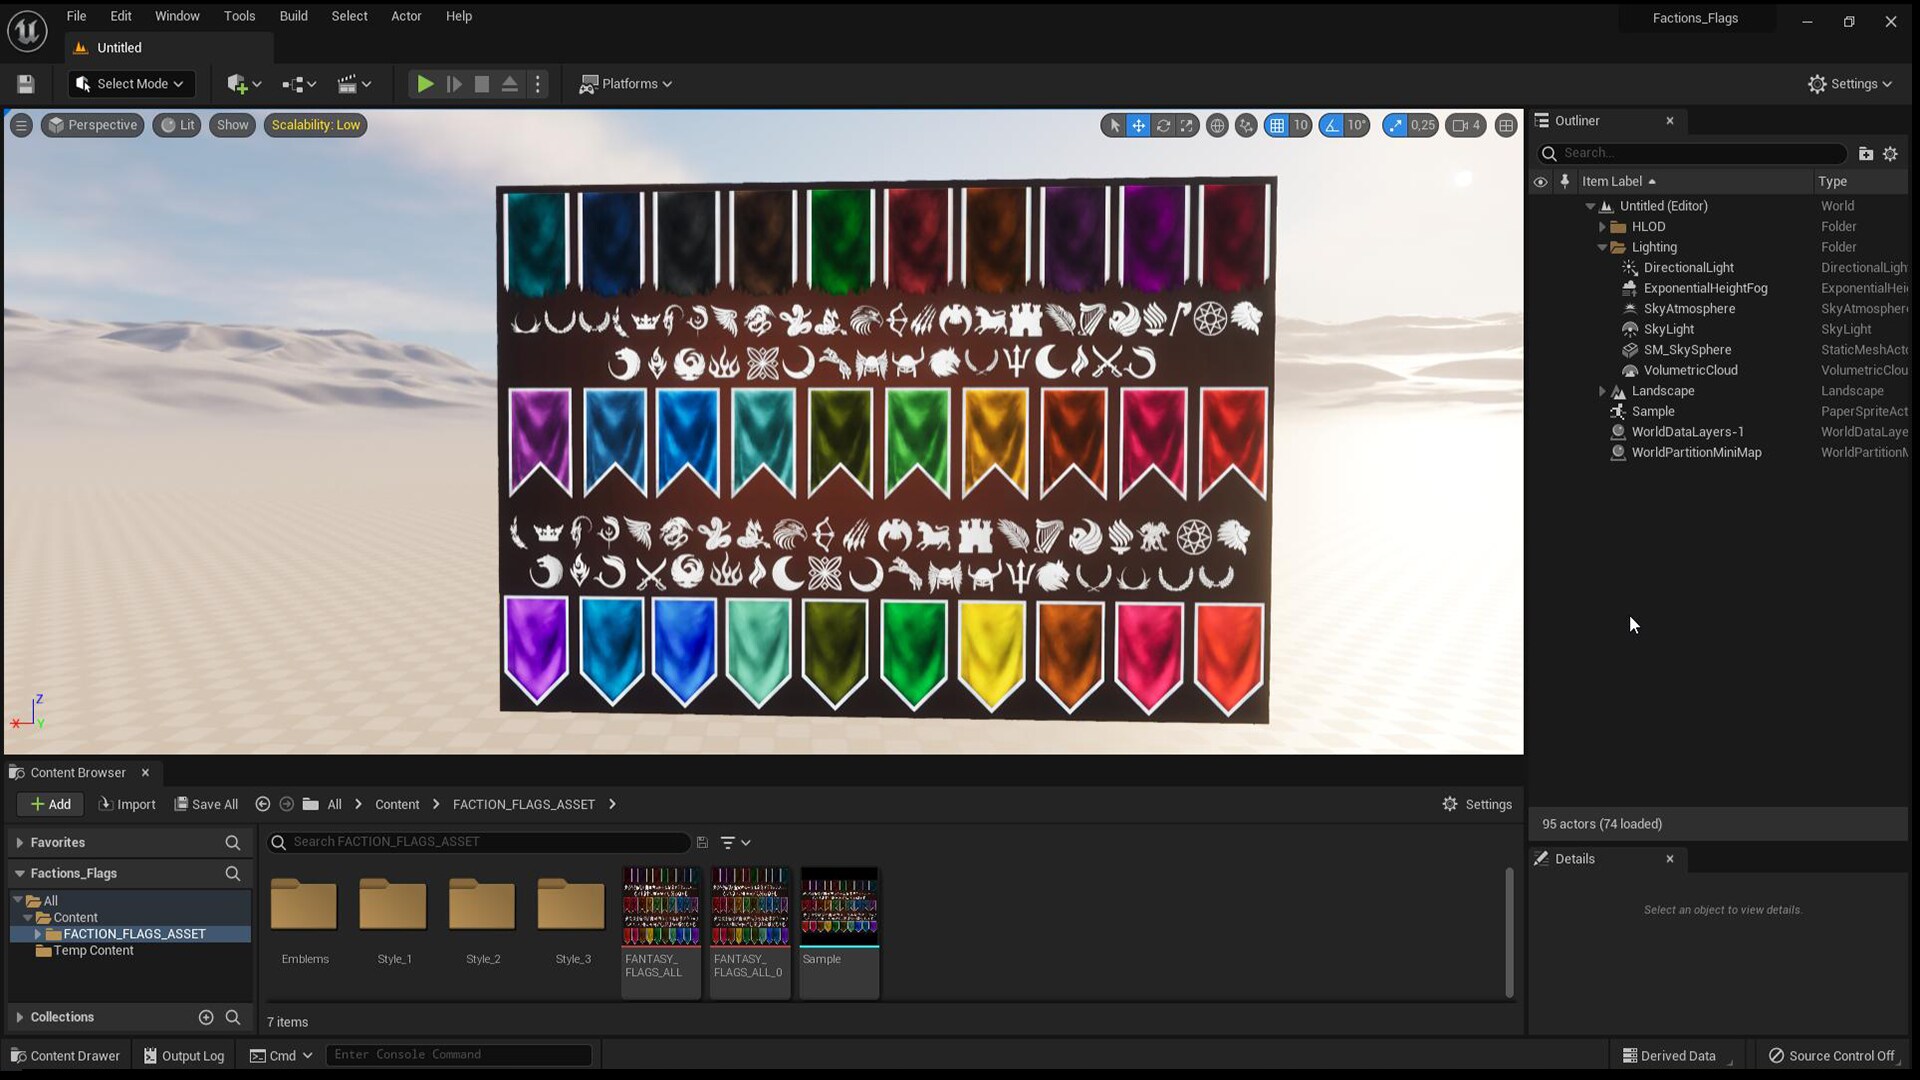Click the save level icon
The image size is (1920, 1080).
[26, 84]
